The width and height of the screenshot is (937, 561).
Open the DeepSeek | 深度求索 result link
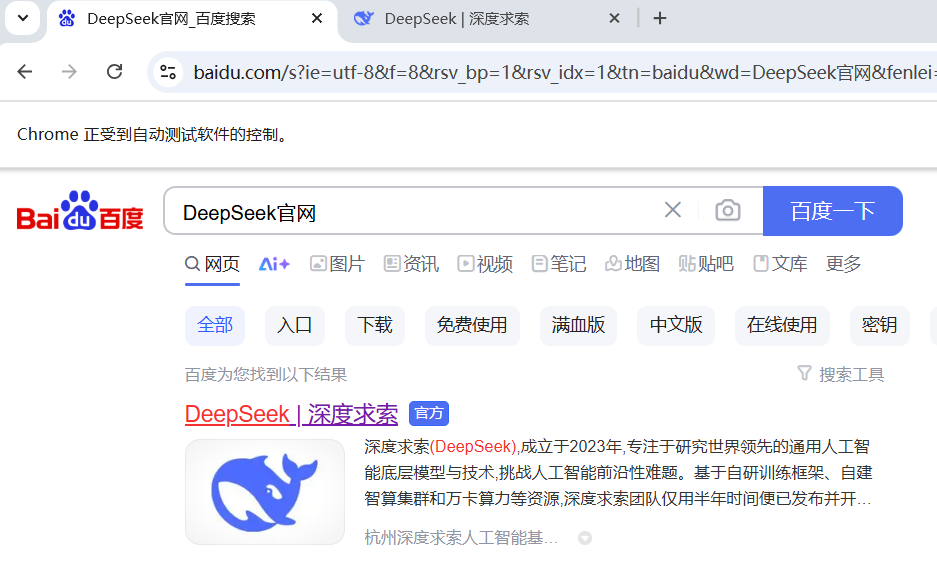point(291,414)
